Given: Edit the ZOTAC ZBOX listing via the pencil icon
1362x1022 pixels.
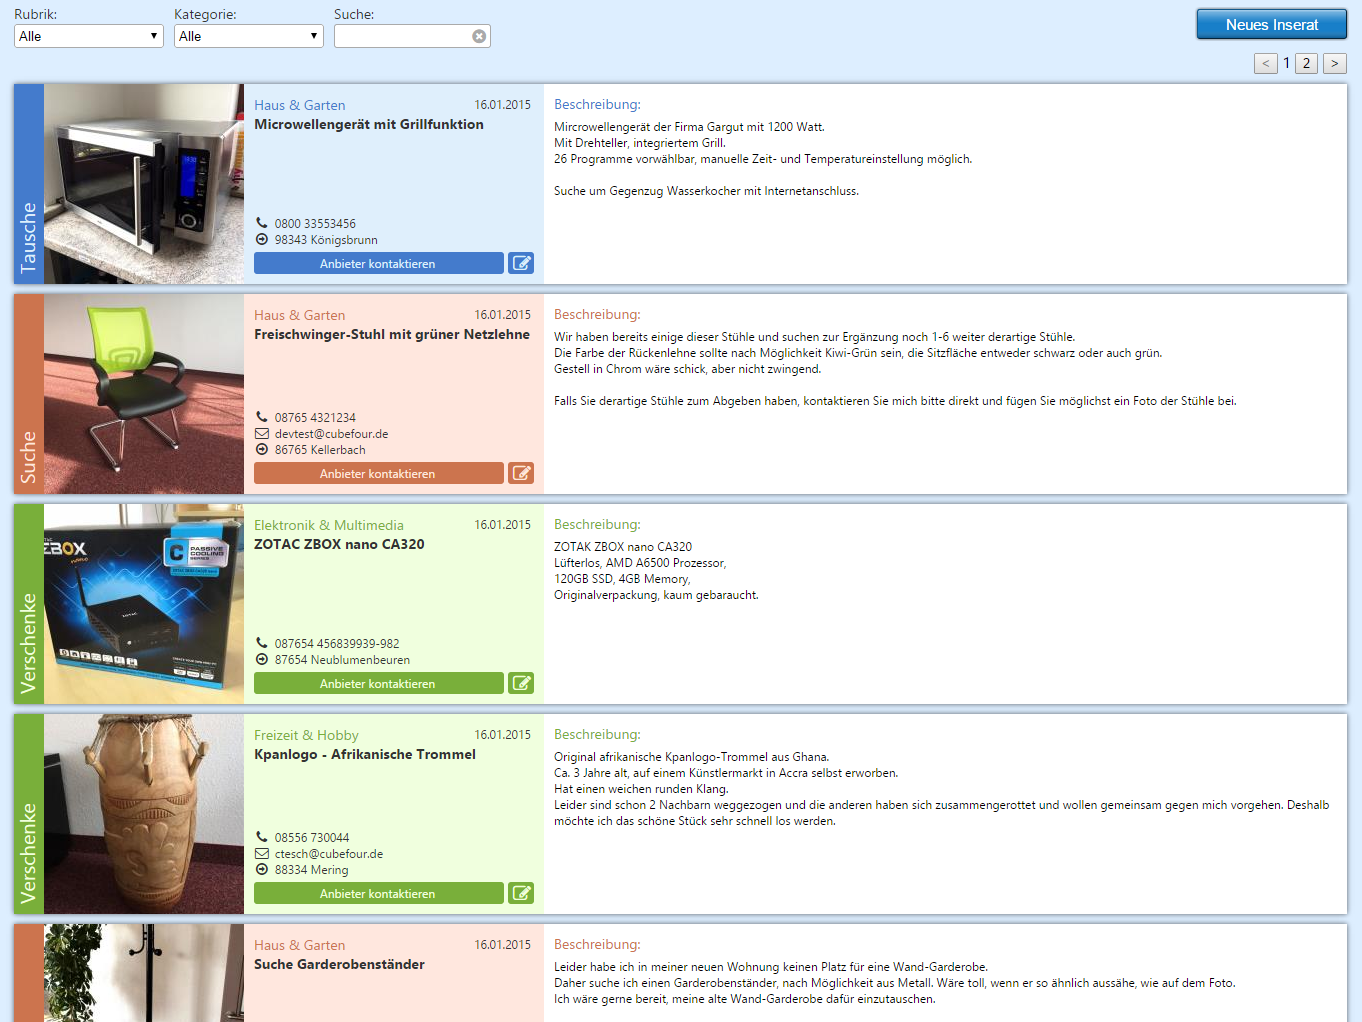Looking at the screenshot, I should [x=521, y=683].
